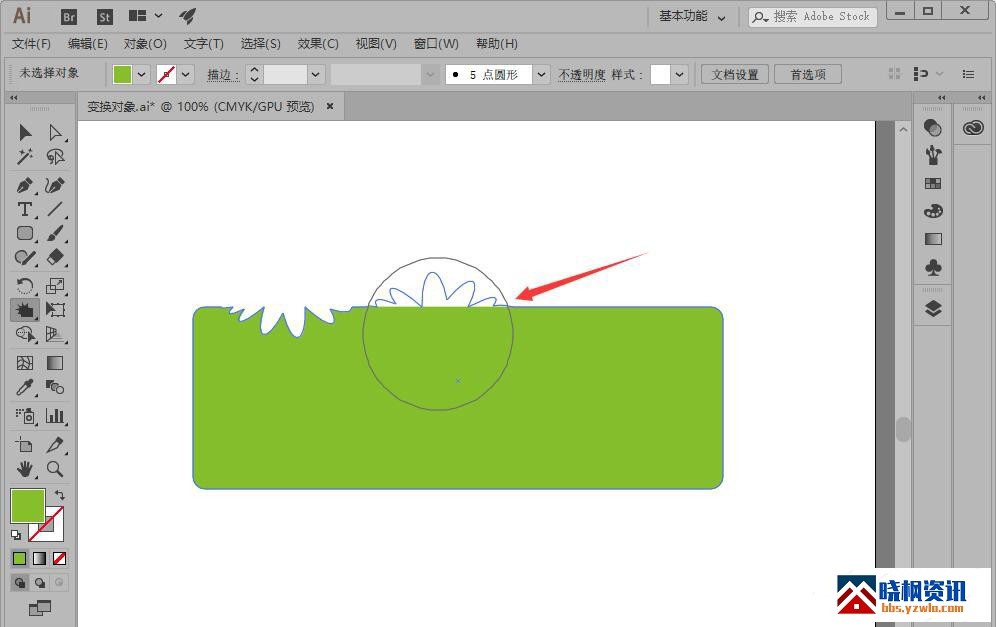The height and width of the screenshot is (627, 996).
Task: Set paint mode to Gradient
Action: (x=39, y=558)
